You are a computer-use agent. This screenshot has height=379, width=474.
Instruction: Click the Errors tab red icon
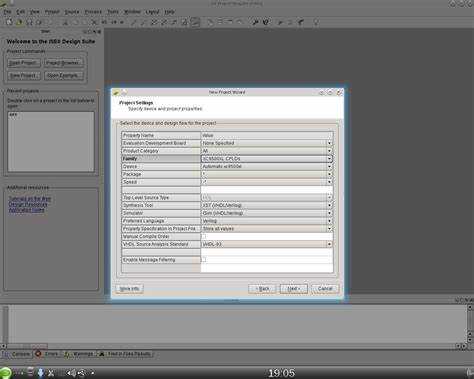[39, 354]
